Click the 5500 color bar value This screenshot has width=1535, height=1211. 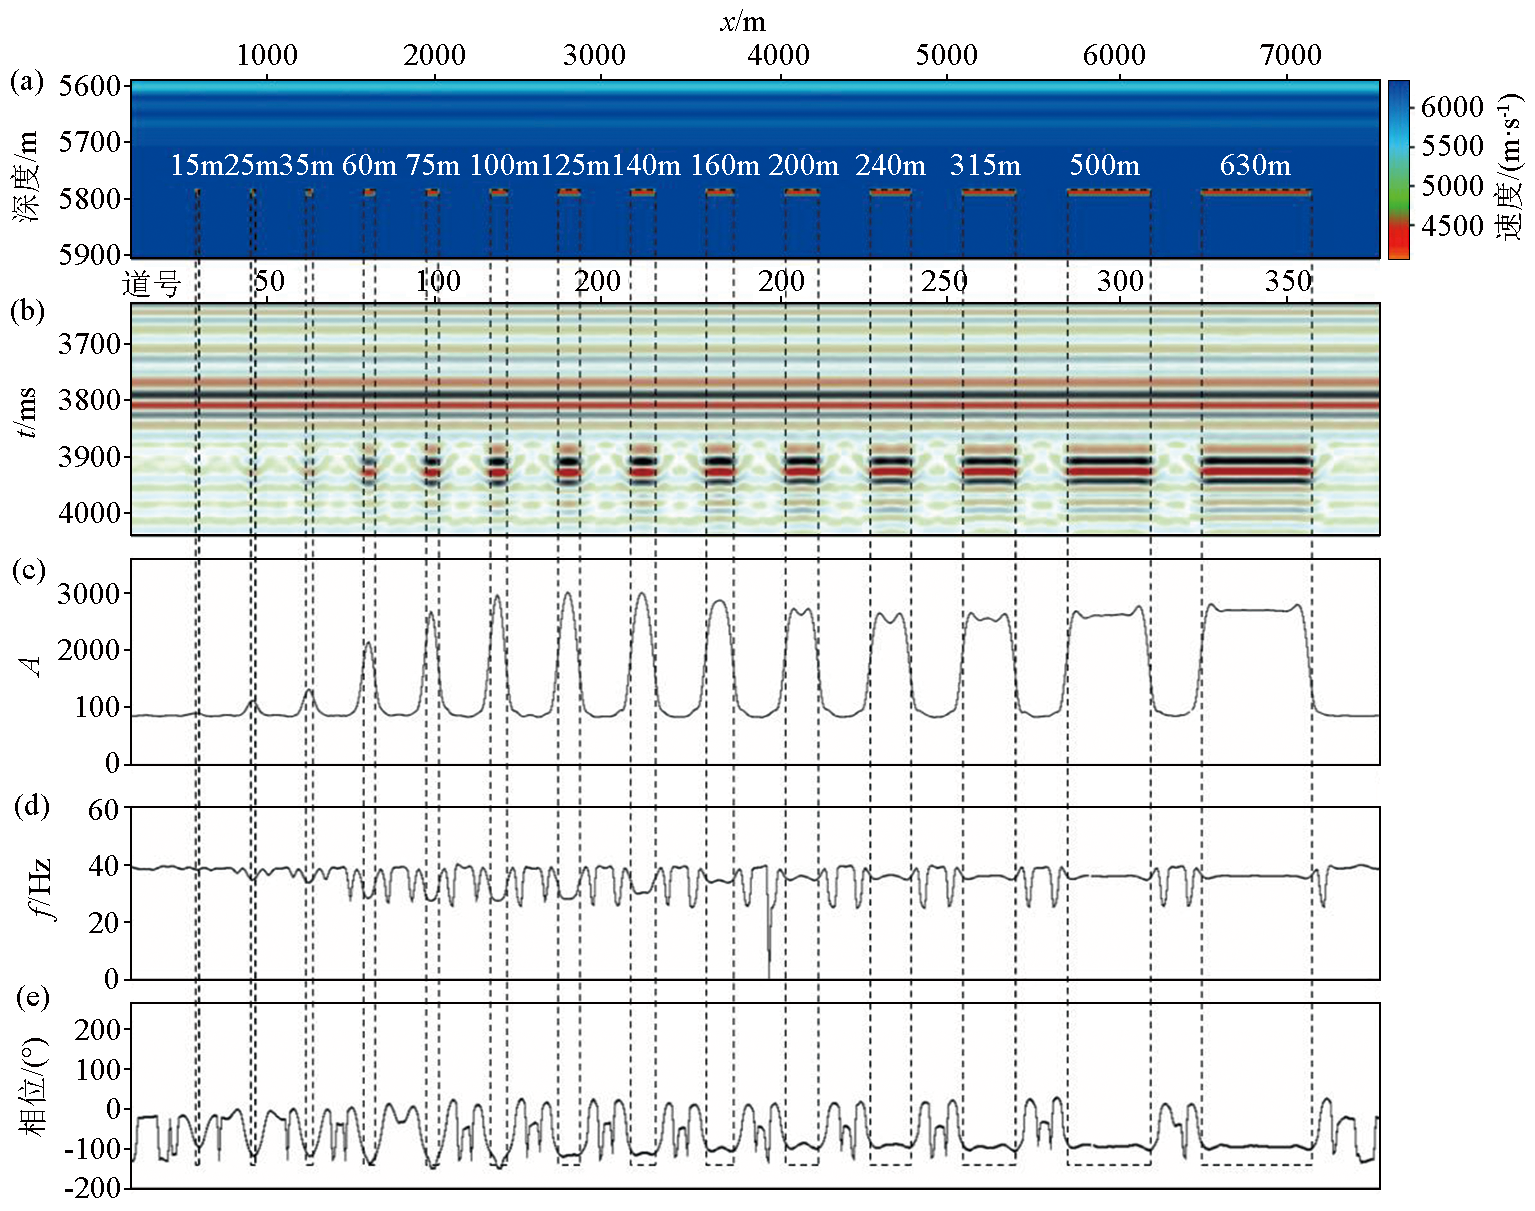click(x=1452, y=146)
